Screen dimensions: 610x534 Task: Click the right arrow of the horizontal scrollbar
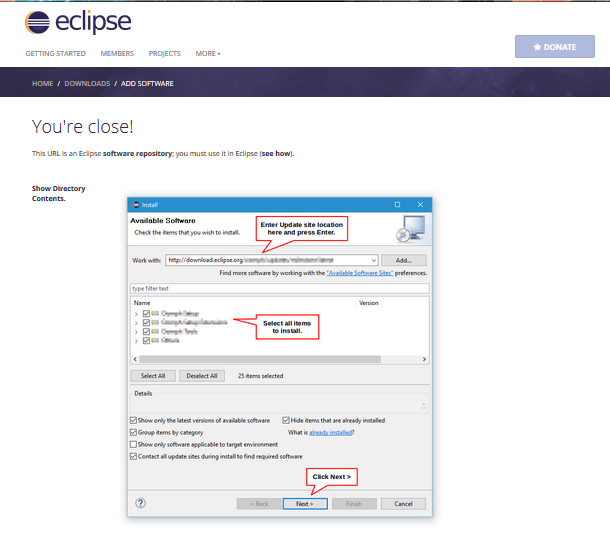tap(424, 359)
